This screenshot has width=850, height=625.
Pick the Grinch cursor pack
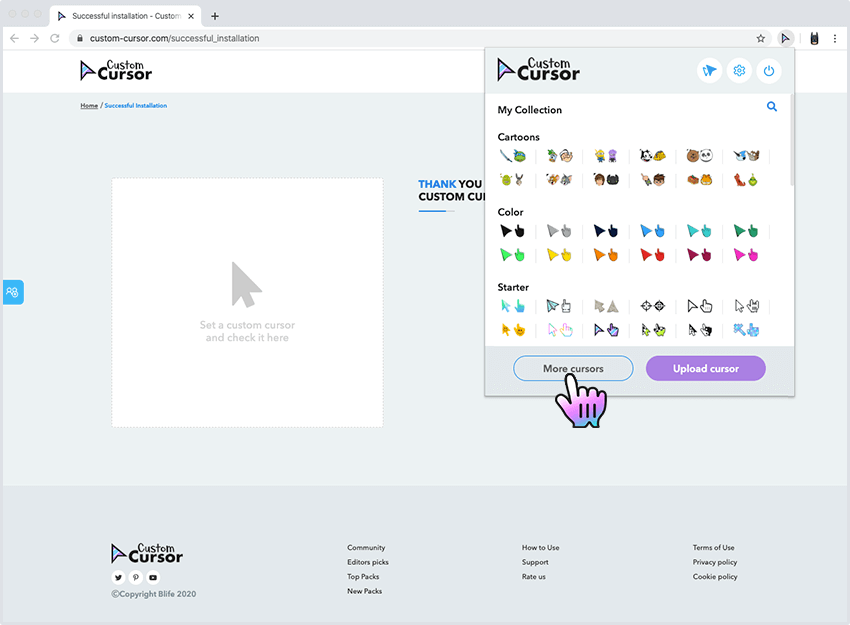[746, 179]
